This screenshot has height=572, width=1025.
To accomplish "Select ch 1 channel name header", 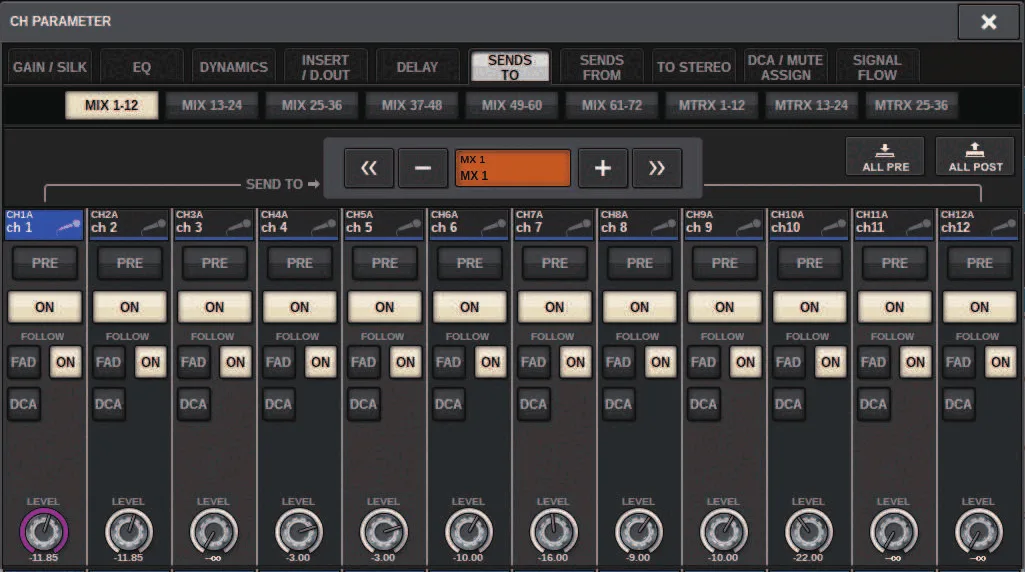I will [44, 224].
